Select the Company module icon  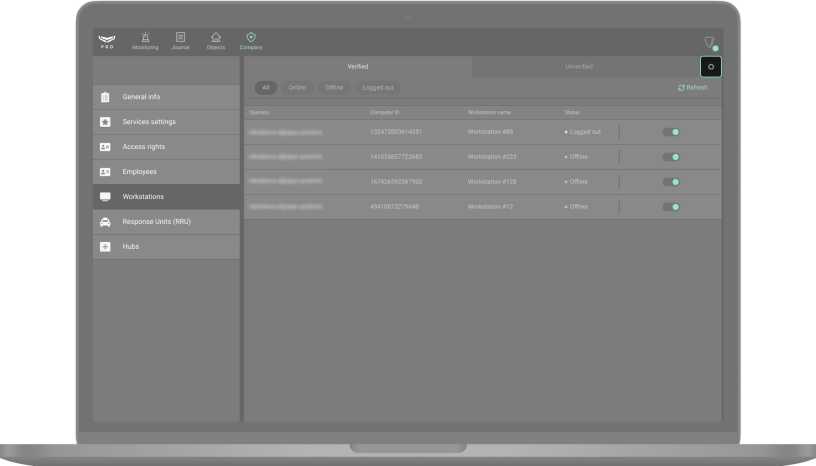(251, 40)
